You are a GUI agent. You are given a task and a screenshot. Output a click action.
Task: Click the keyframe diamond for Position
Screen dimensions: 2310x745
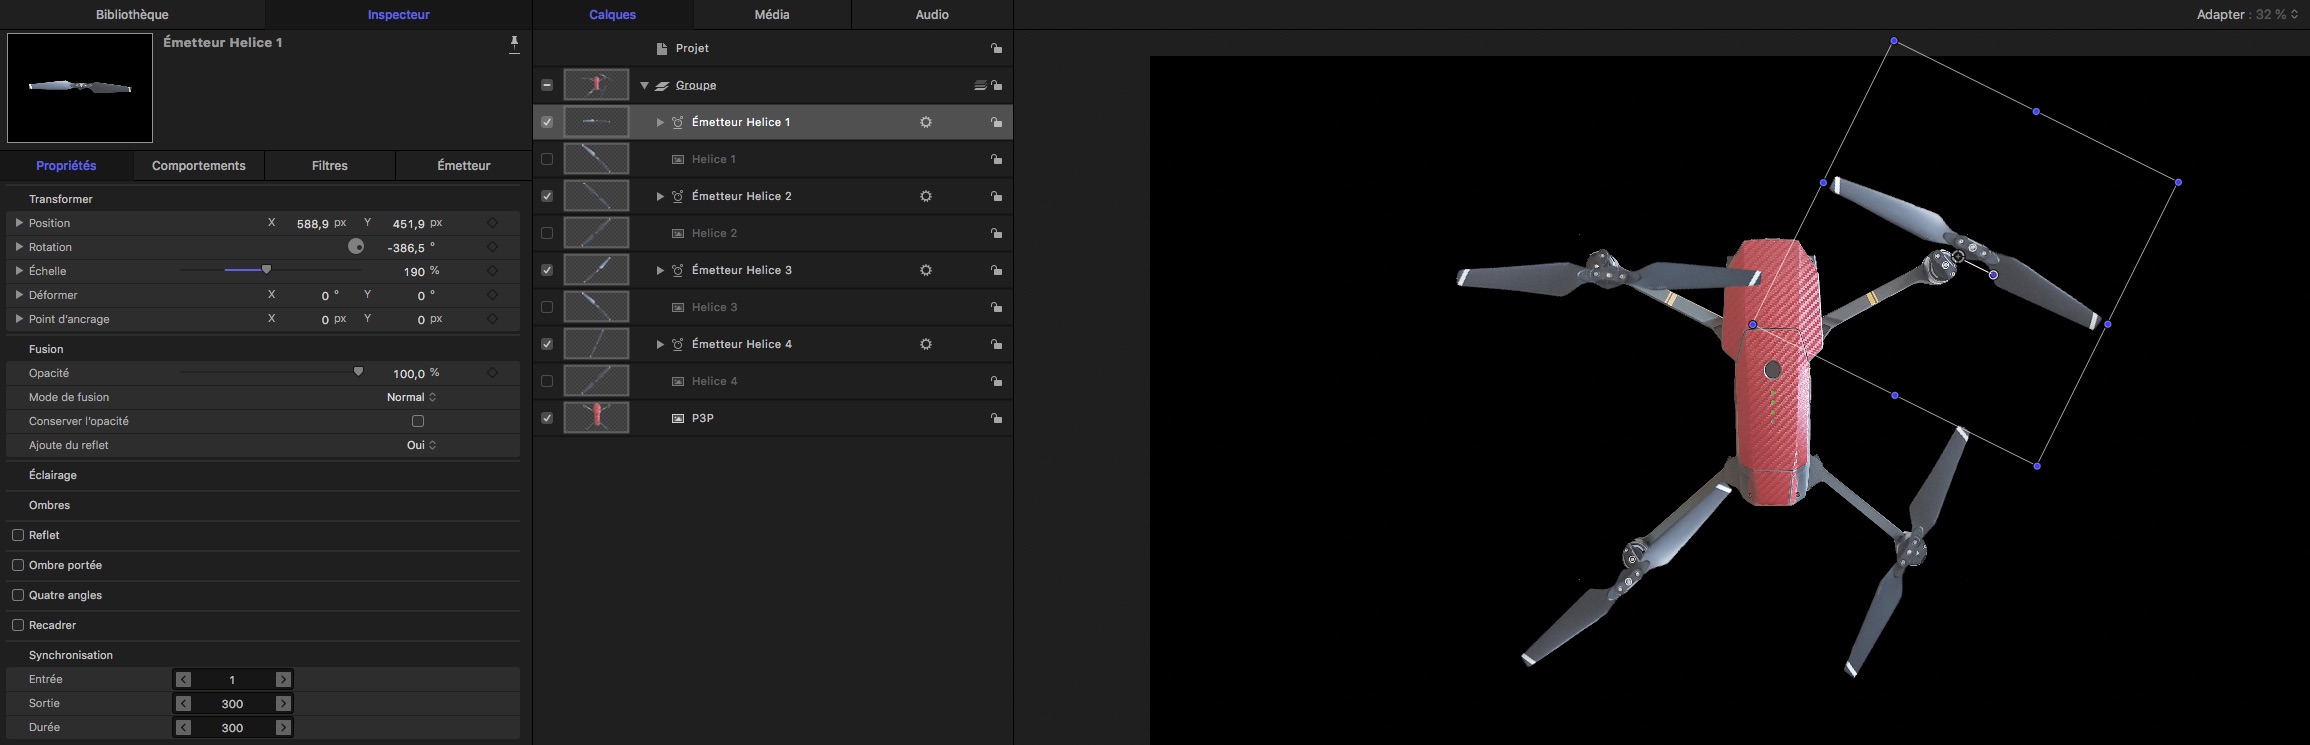coord(492,223)
